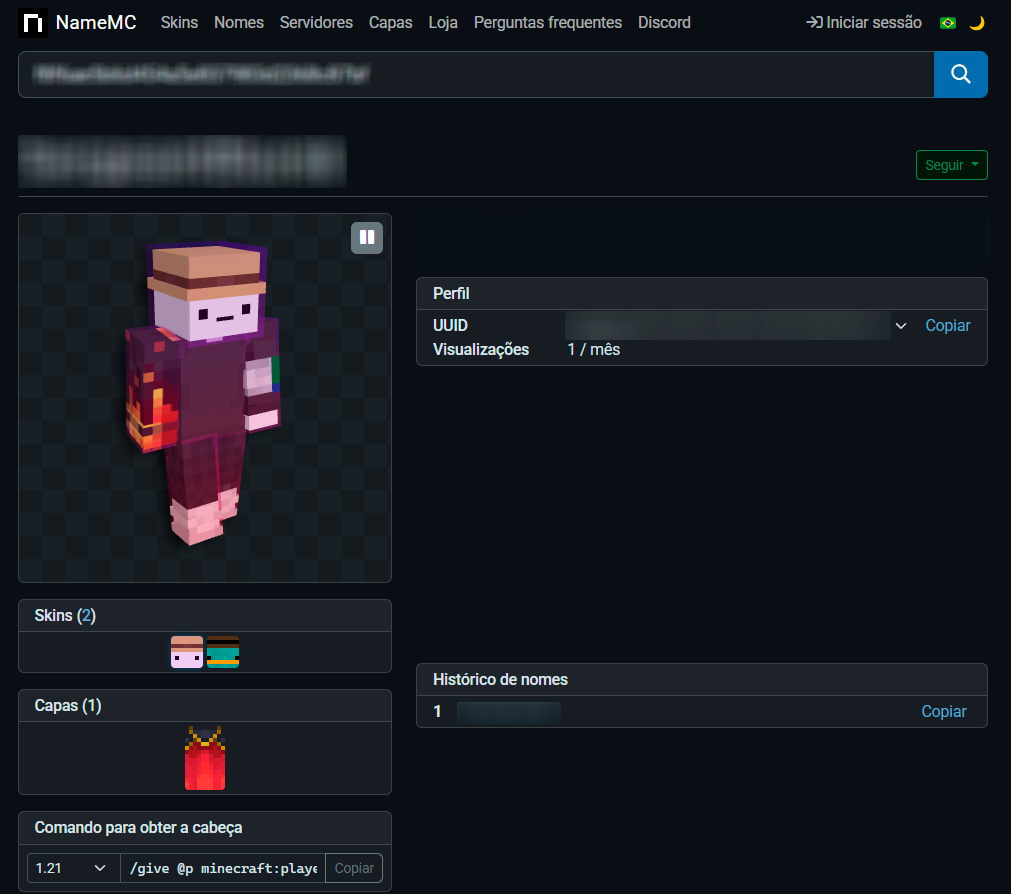Go to Servidores page

coord(316,23)
